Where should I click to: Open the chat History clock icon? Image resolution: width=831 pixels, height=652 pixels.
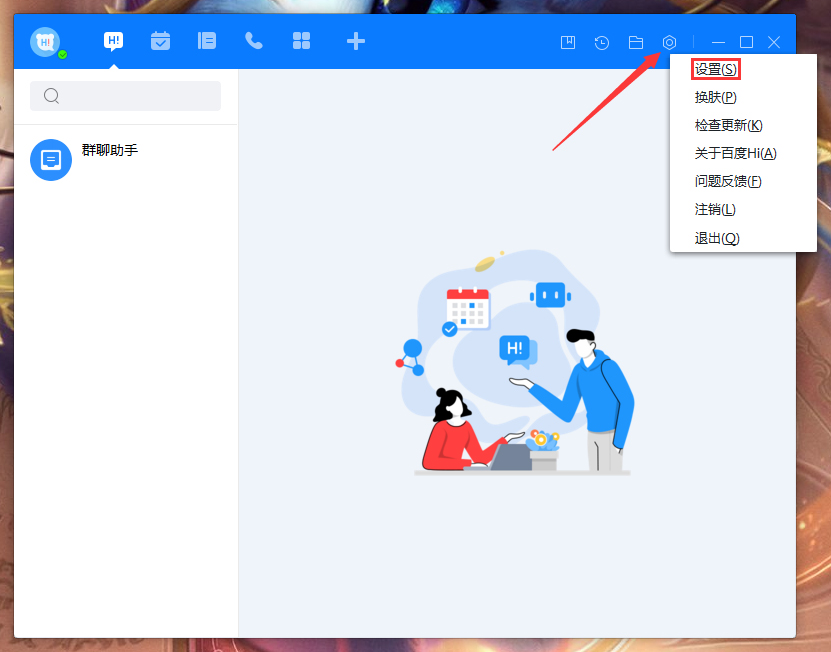click(x=602, y=42)
